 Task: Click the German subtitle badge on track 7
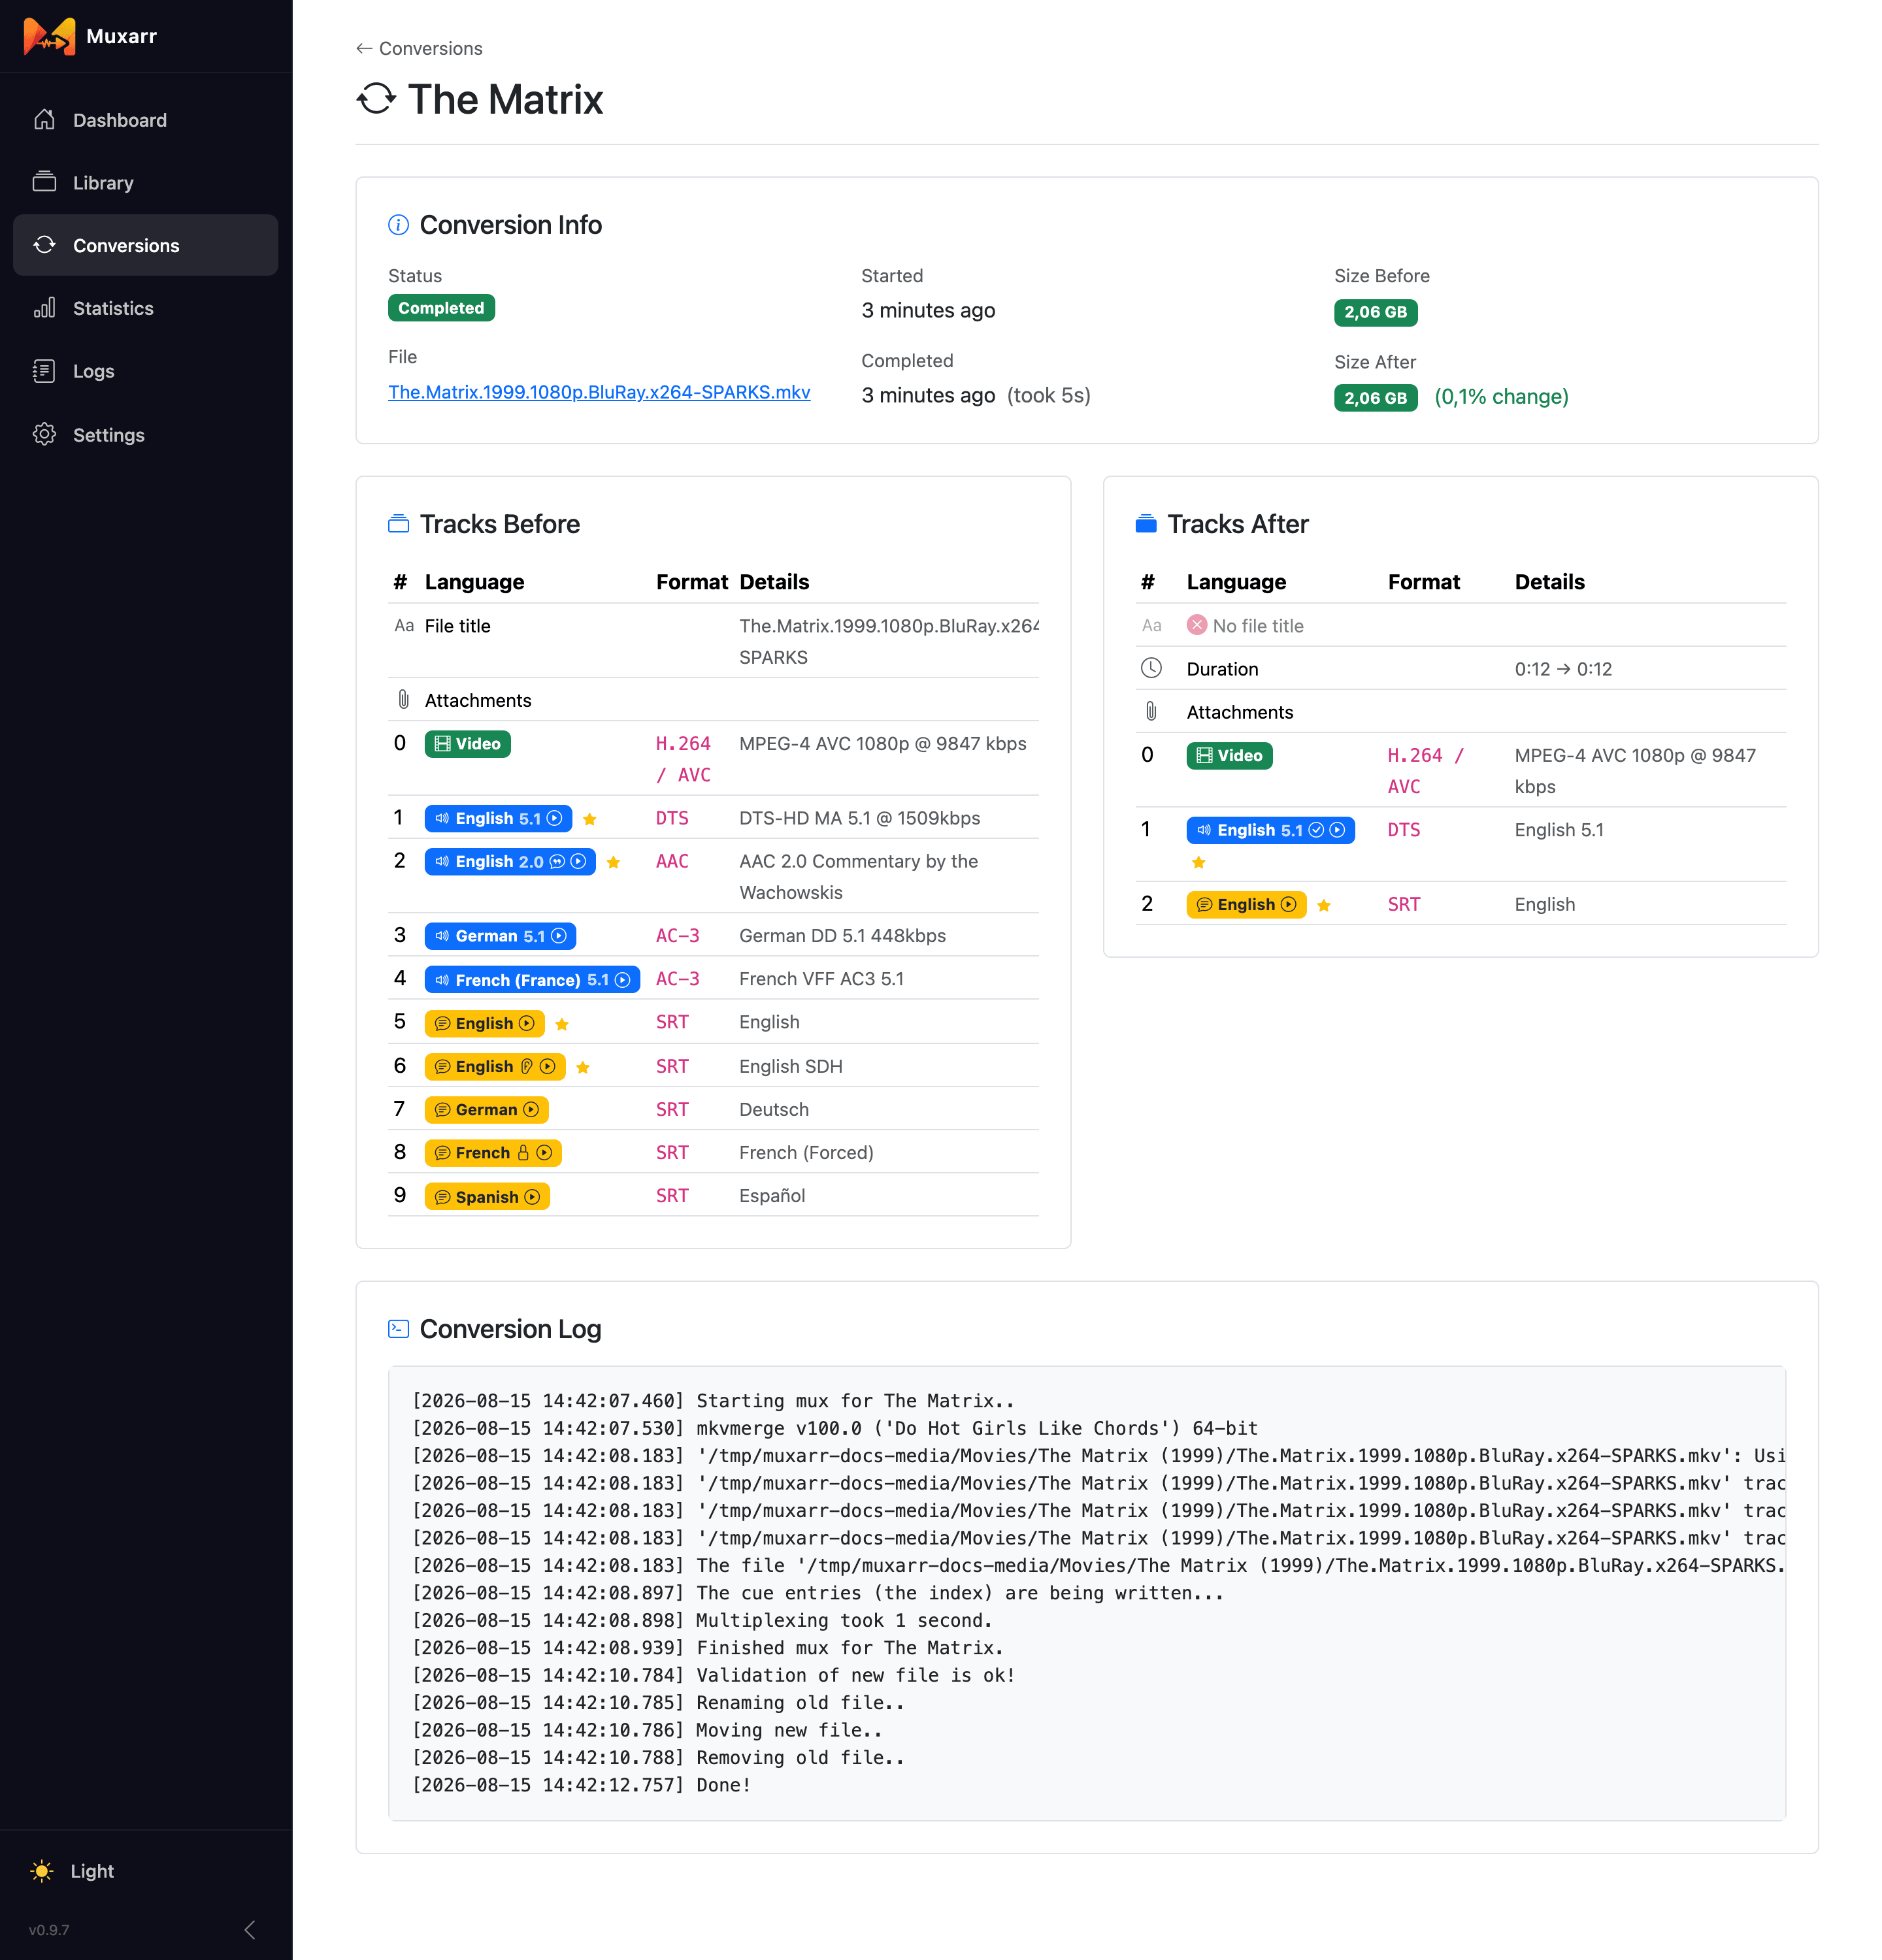point(486,1110)
